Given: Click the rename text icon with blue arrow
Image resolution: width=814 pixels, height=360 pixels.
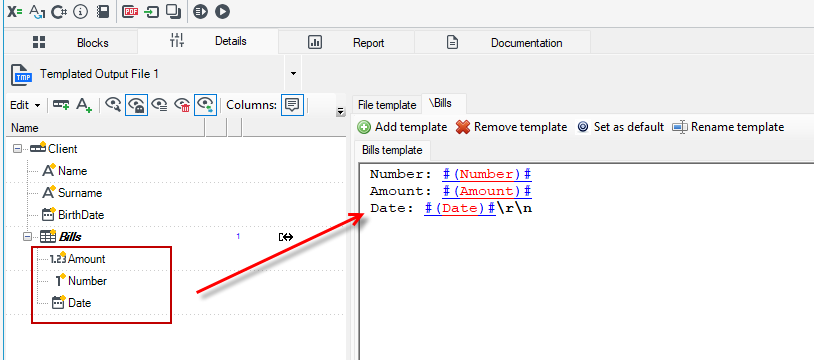Looking at the screenshot, I should coord(37,11).
